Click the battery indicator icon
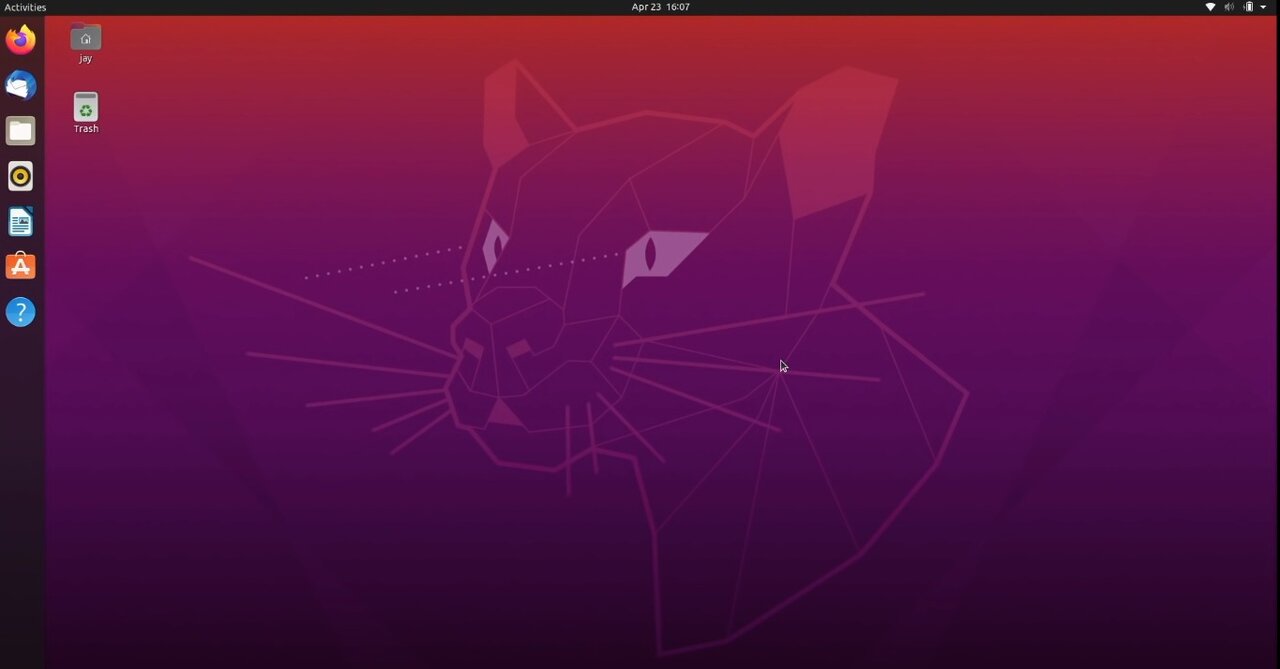The image size is (1280, 669). 1248,7
